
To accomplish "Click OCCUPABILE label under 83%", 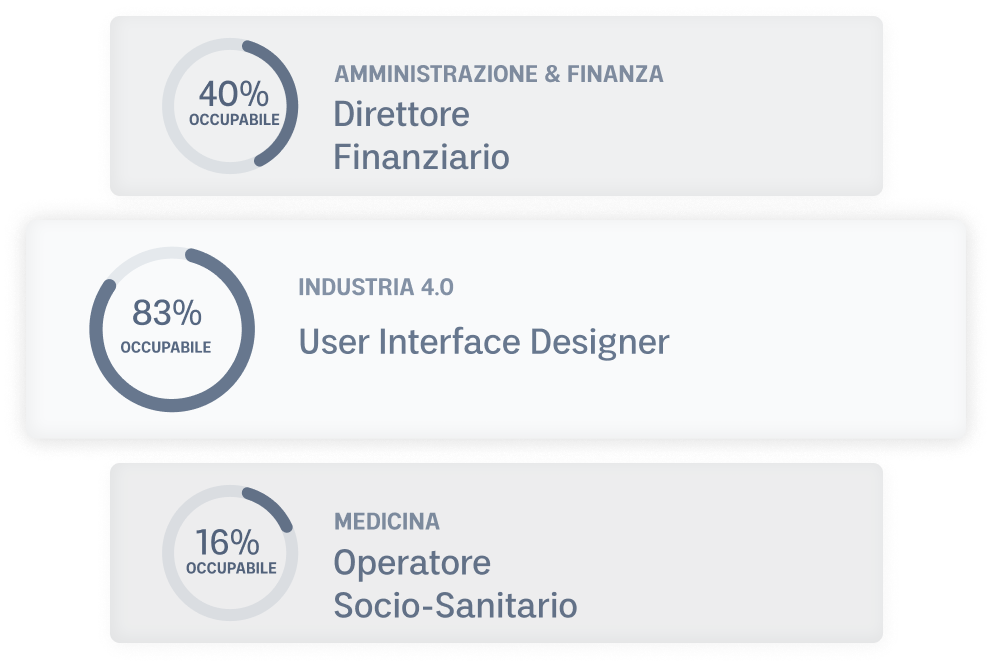I will point(166,347).
